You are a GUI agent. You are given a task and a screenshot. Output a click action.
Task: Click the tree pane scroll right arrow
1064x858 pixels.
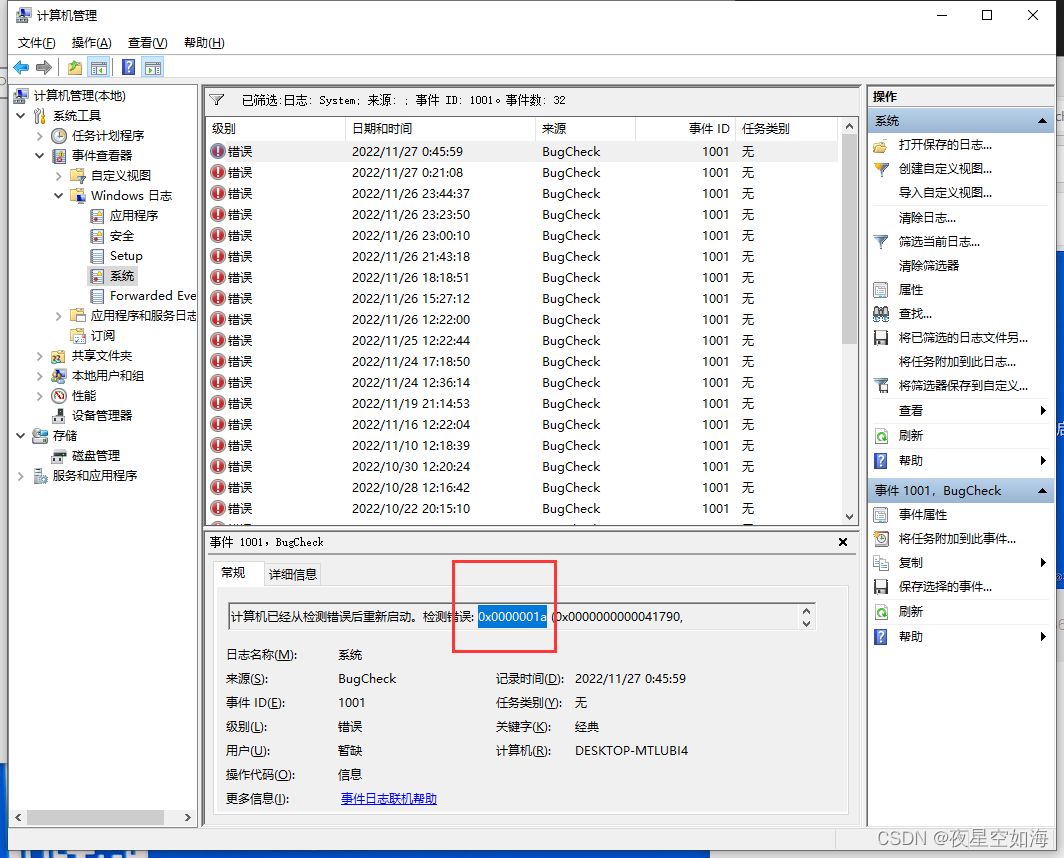point(188,817)
